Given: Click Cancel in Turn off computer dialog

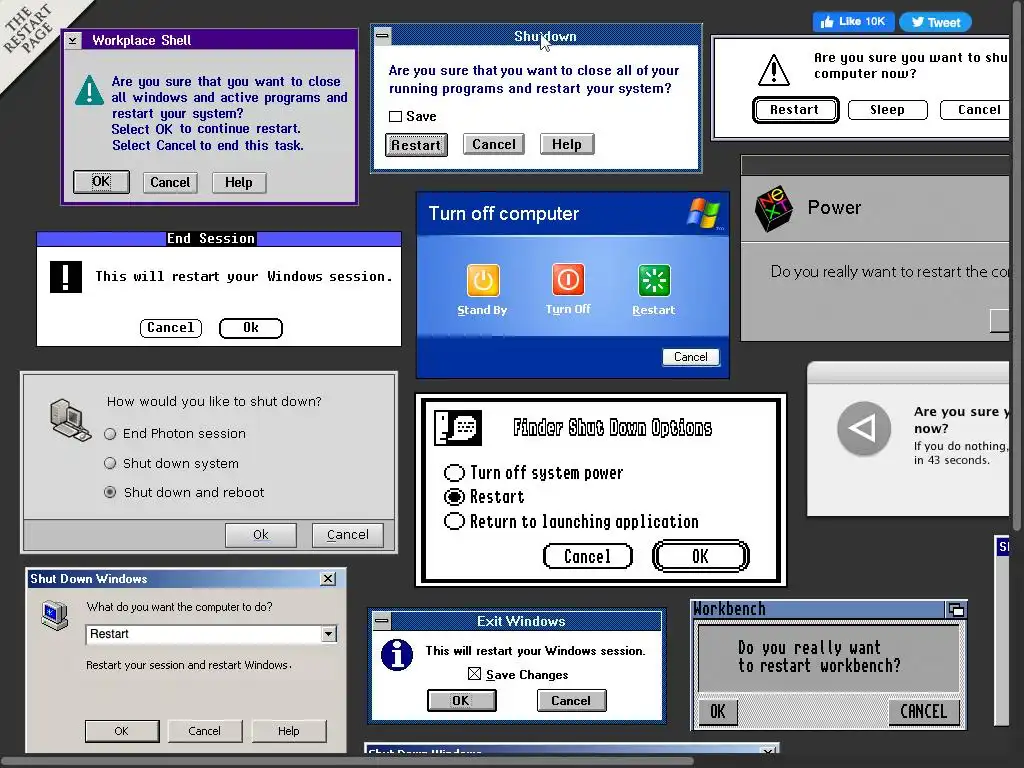Looking at the screenshot, I should 691,357.
